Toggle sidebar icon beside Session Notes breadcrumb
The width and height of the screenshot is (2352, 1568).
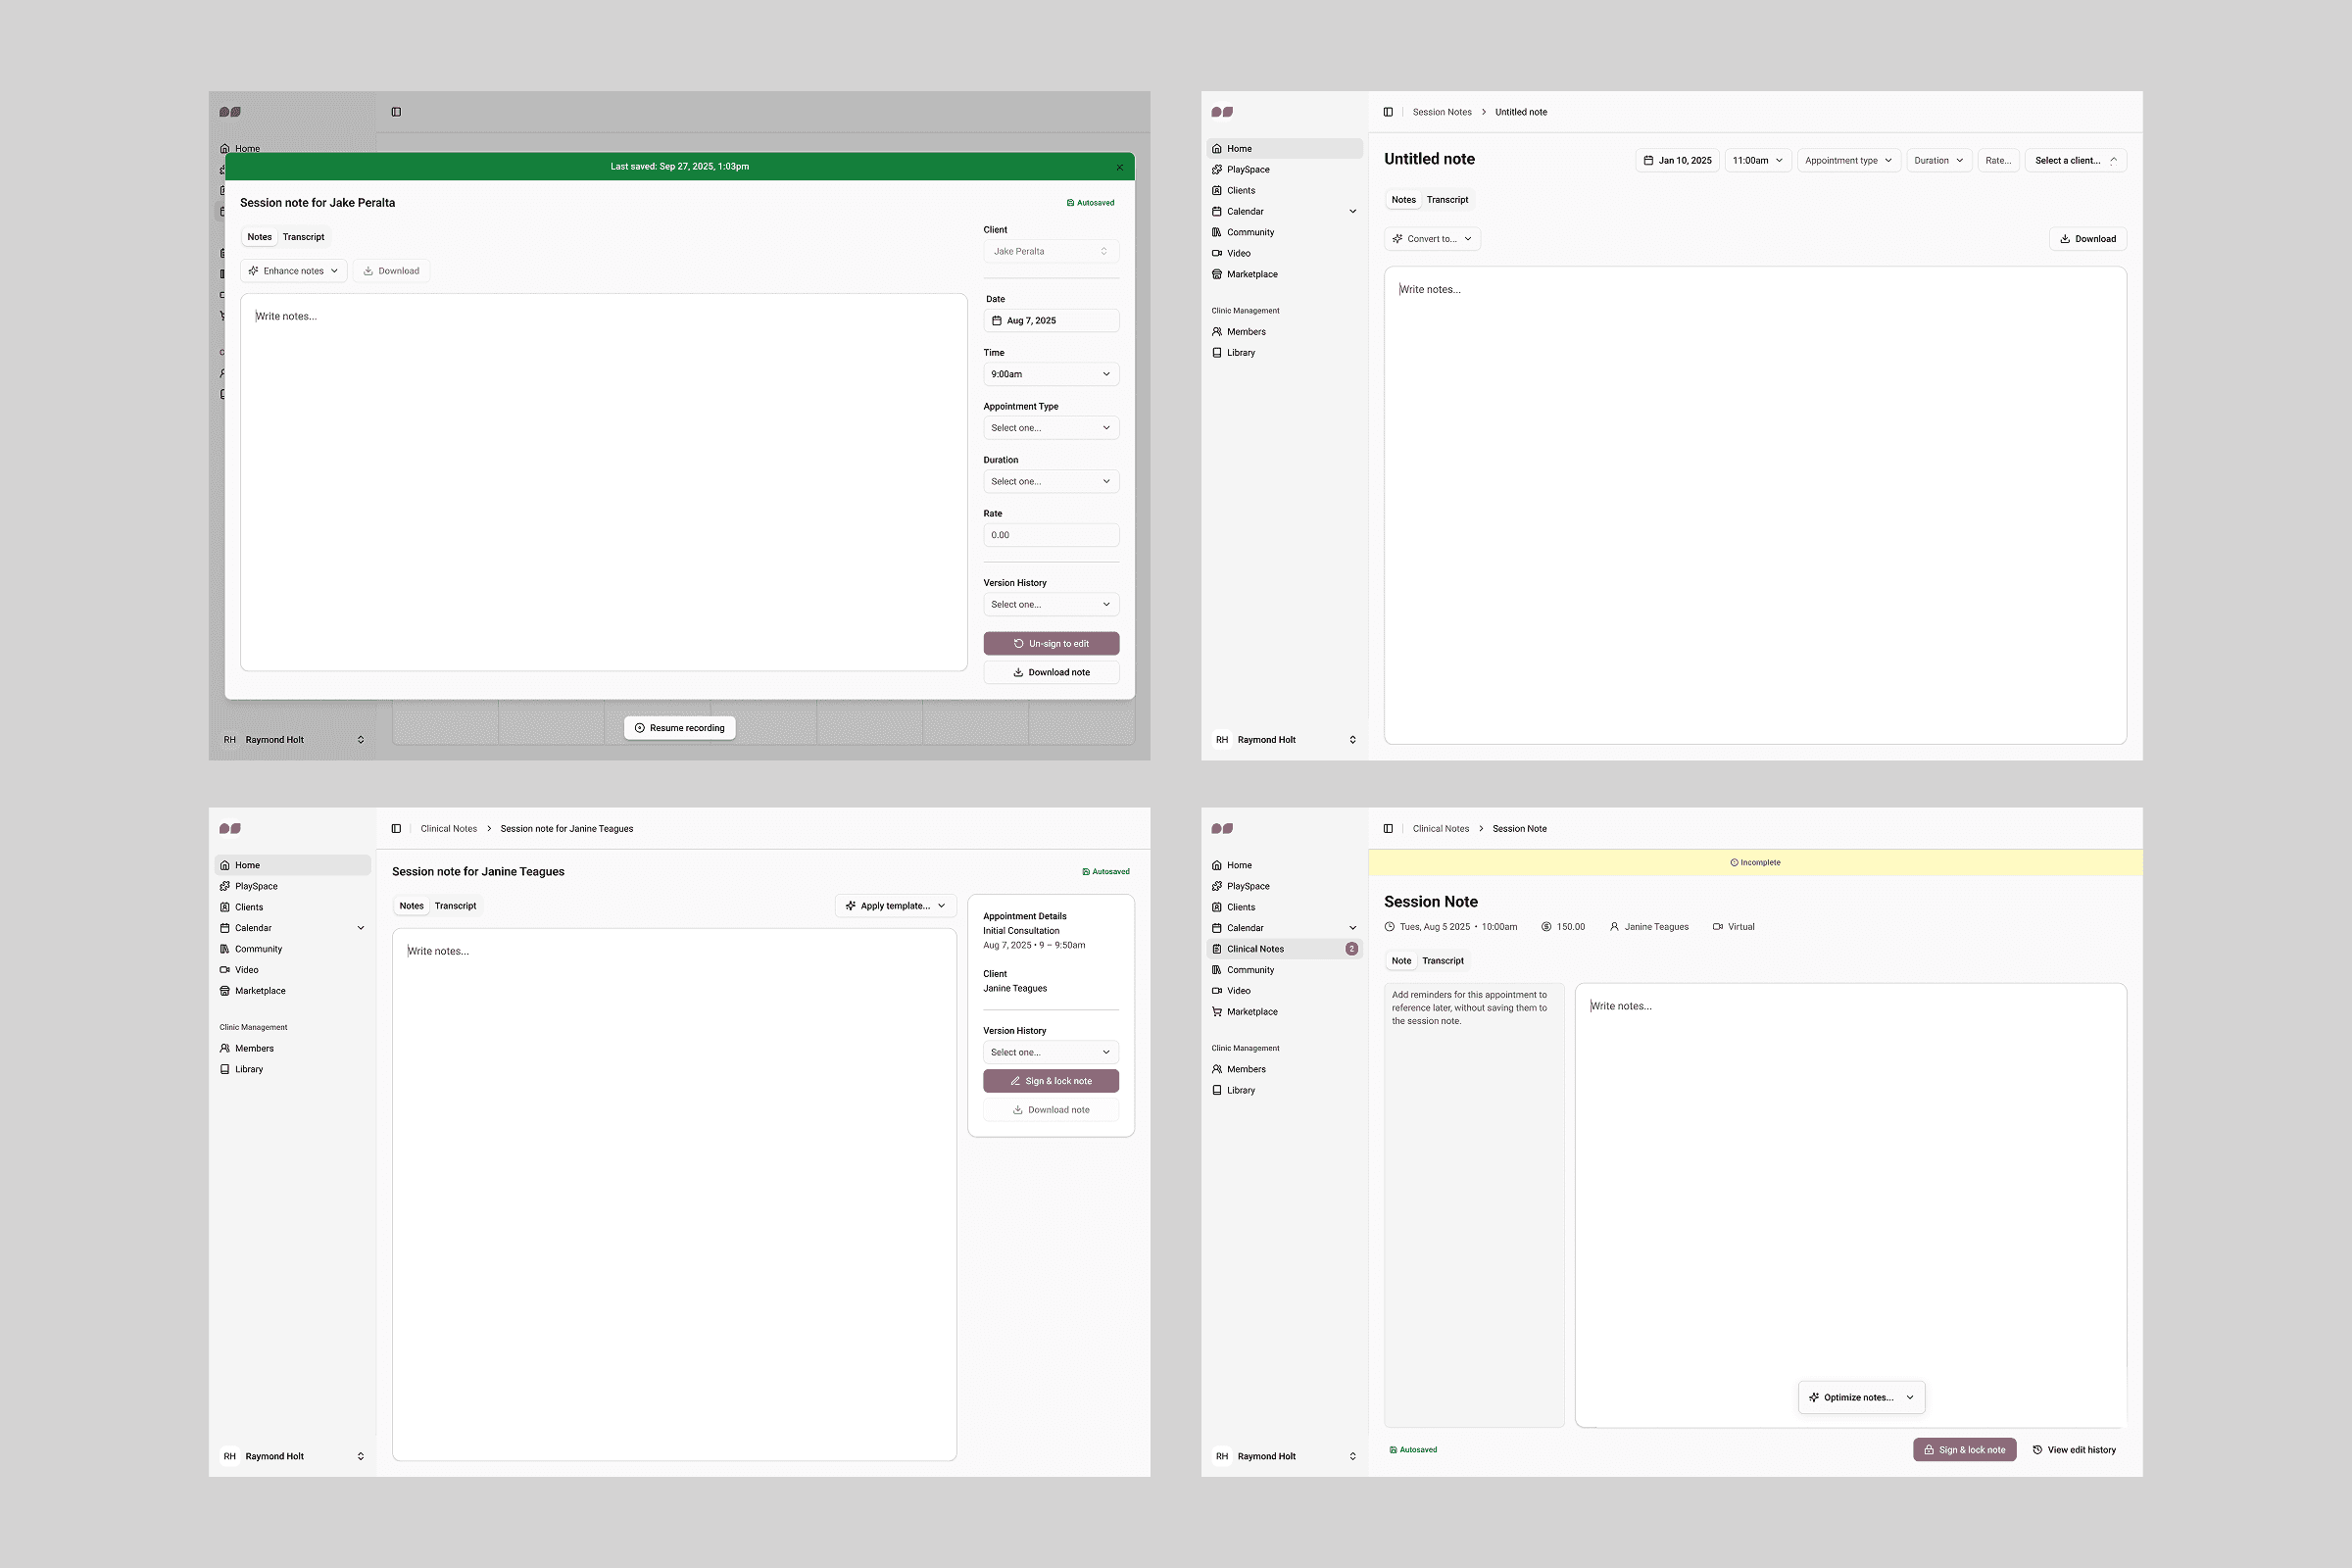pos(1388,112)
